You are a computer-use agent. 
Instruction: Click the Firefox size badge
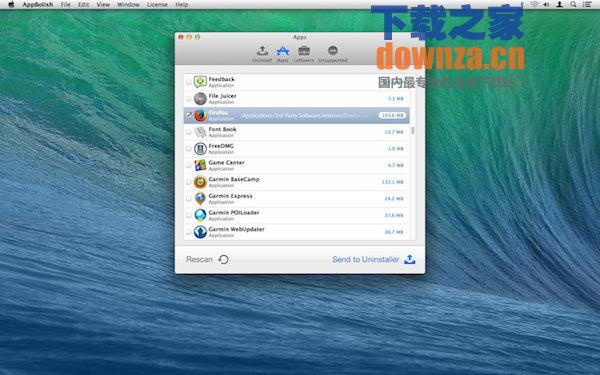(392, 115)
